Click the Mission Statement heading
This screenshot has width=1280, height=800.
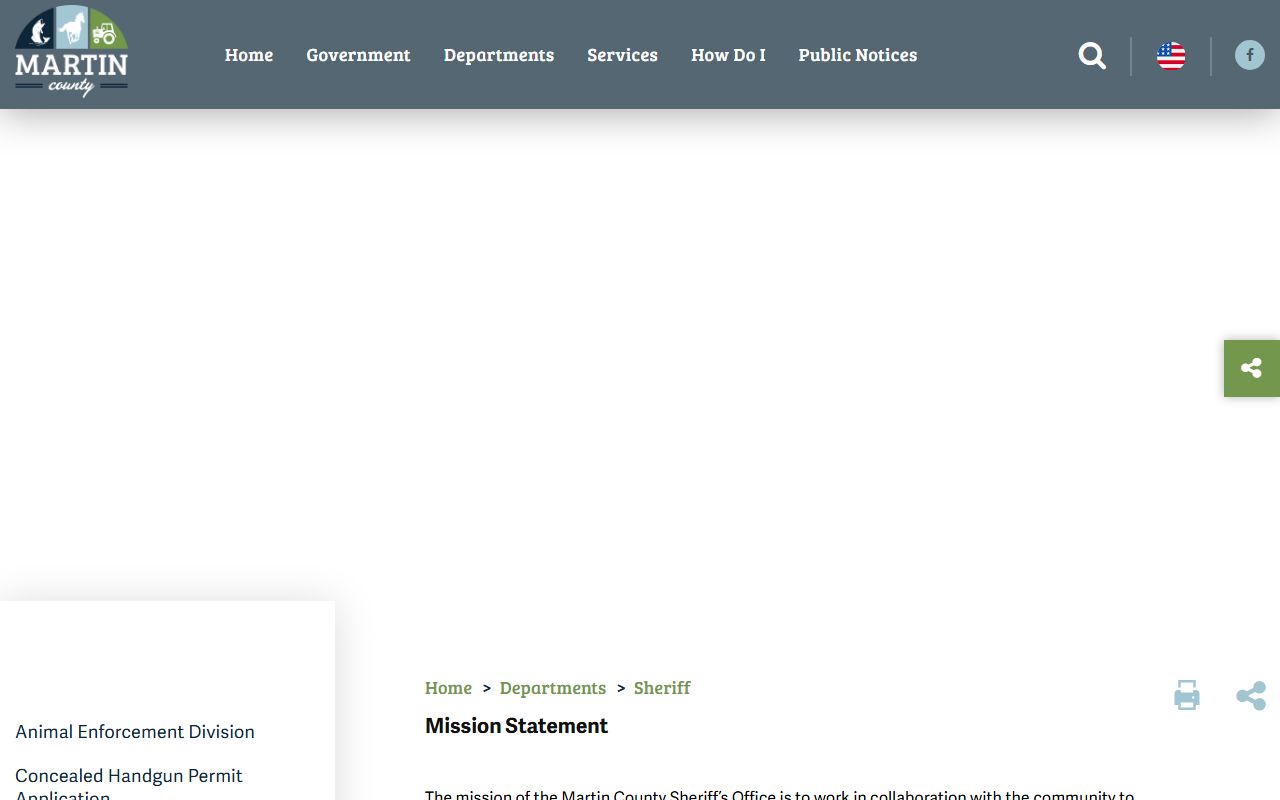coord(516,726)
